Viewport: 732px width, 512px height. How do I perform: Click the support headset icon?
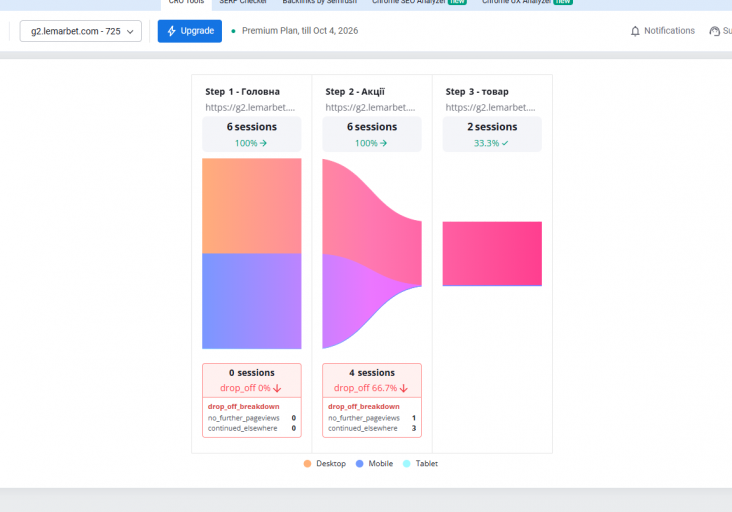(x=714, y=31)
